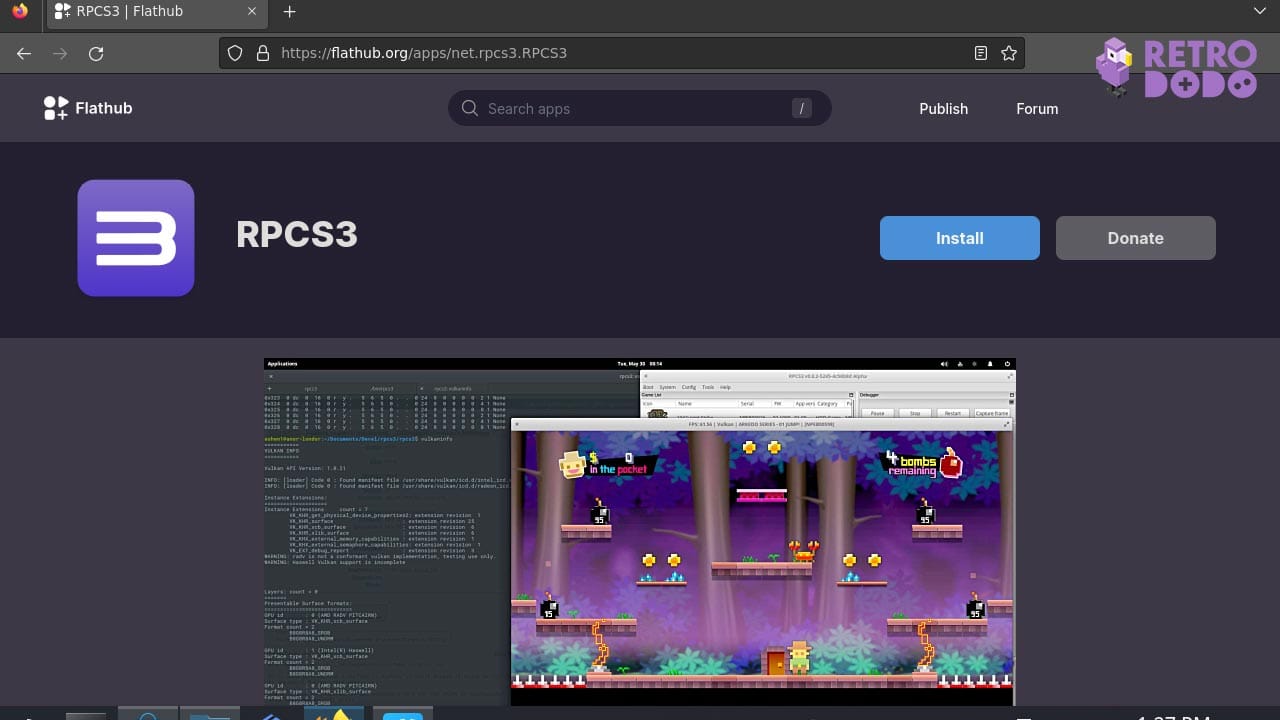
Task: Go back to the previous page
Action: [24, 53]
